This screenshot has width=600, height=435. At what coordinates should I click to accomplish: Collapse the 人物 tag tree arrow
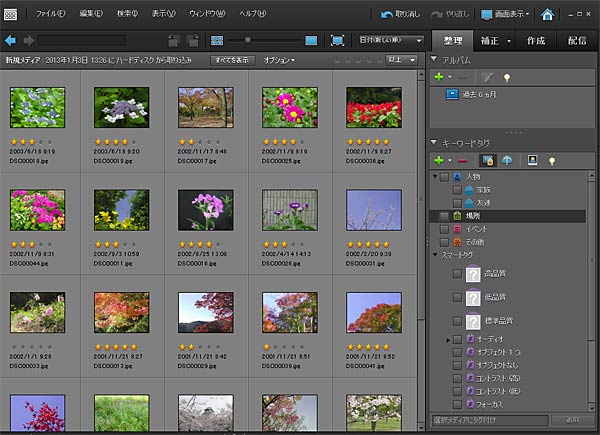point(435,176)
